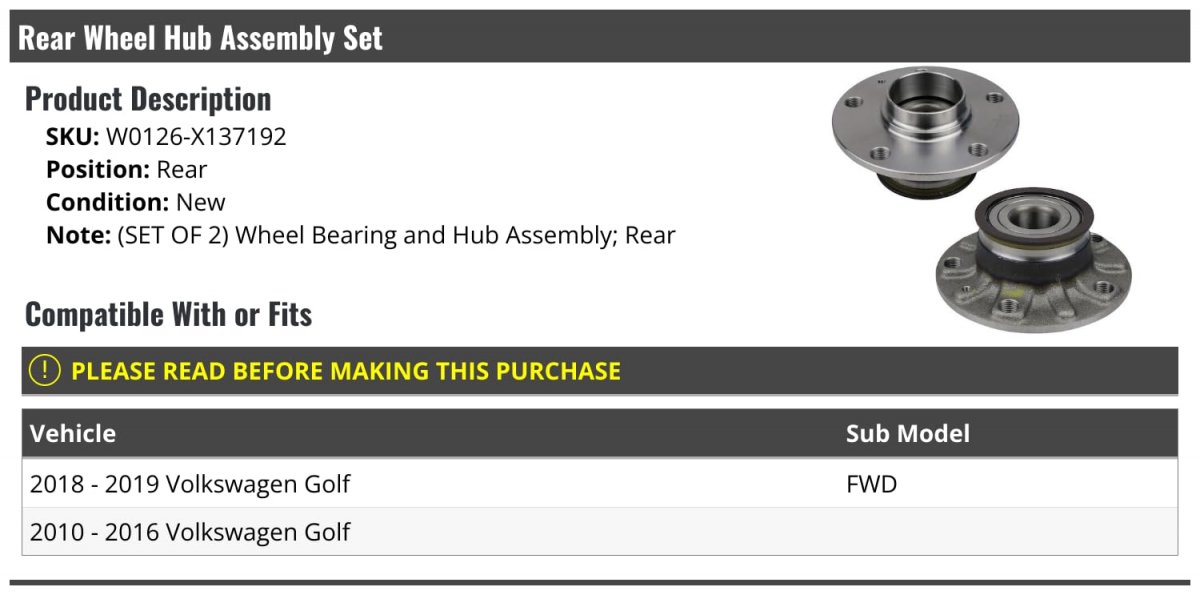Select the Product Description heading
Screen dimensions: 1200x595
(148, 99)
